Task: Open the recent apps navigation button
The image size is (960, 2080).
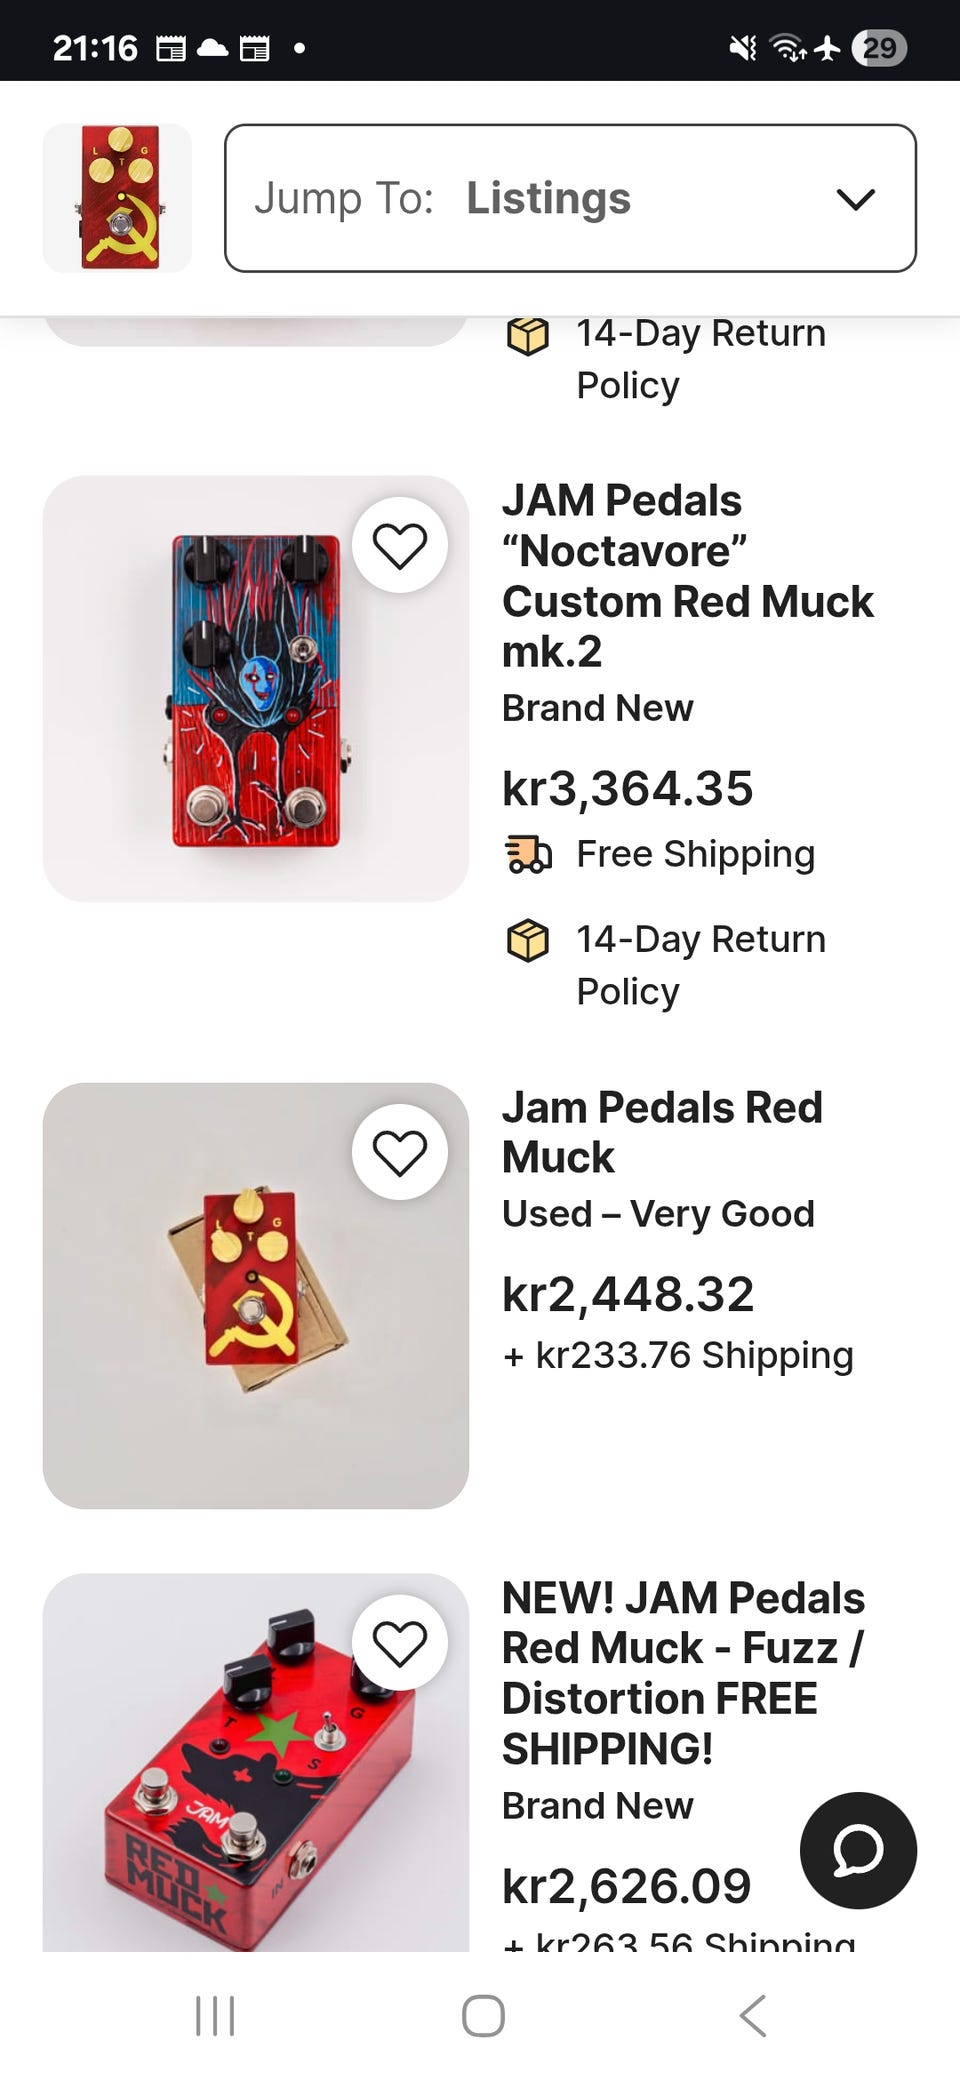Action: [x=215, y=2015]
